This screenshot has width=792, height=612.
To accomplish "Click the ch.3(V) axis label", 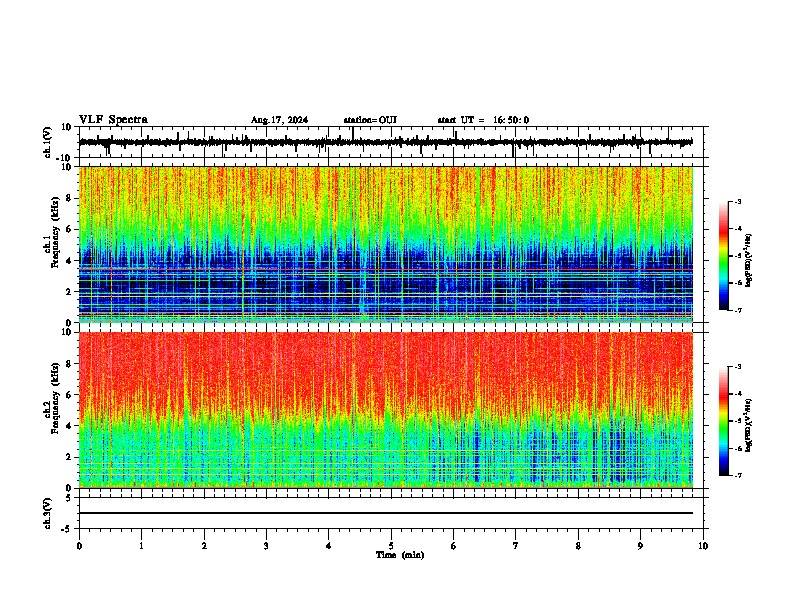I will pyautogui.click(x=48, y=513).
